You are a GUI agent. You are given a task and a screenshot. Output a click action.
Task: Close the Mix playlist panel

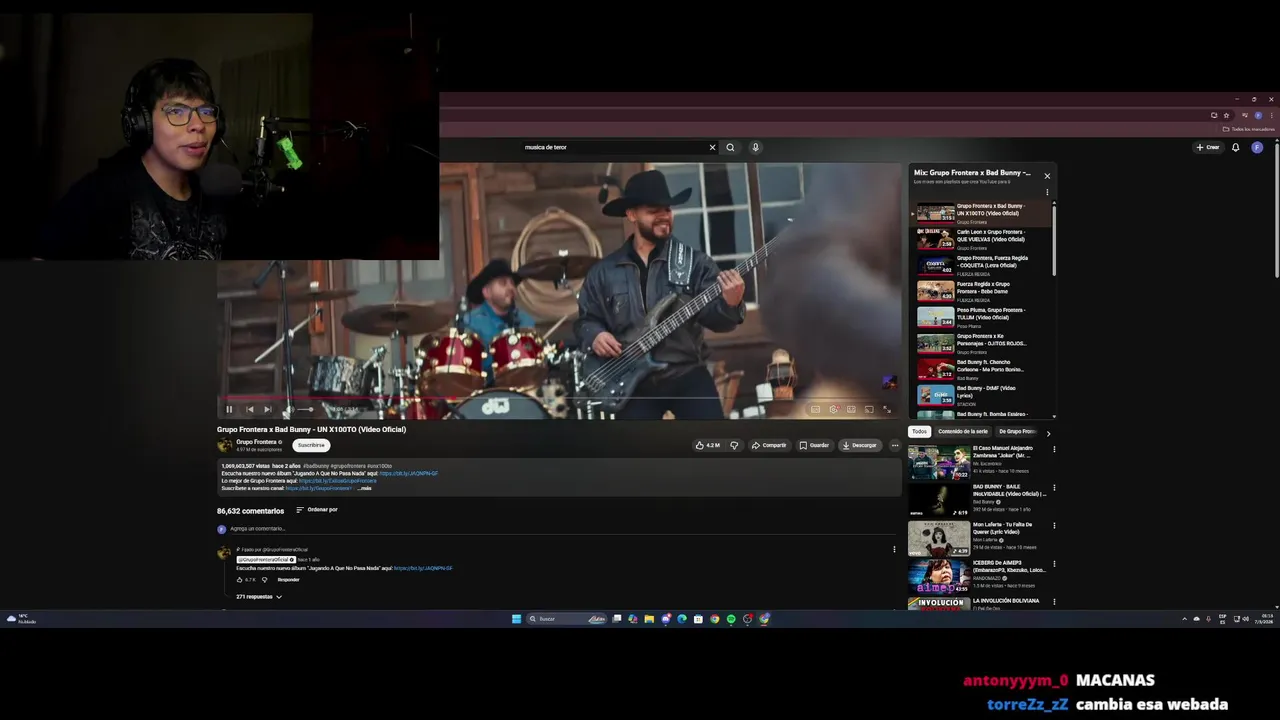1047,176
